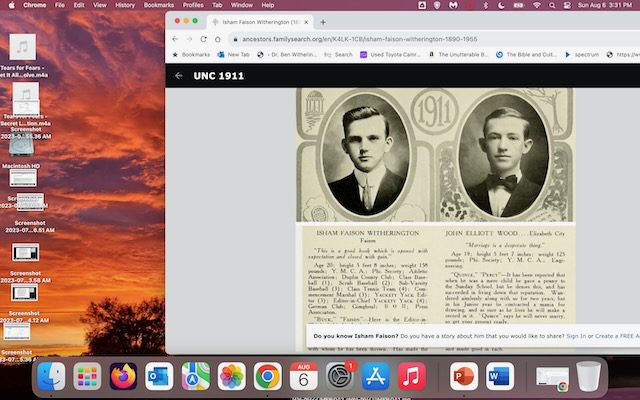Launch Outlook from the Dock
The height and width of the screenshot is (400, 640).
click(x=159, y=376)
